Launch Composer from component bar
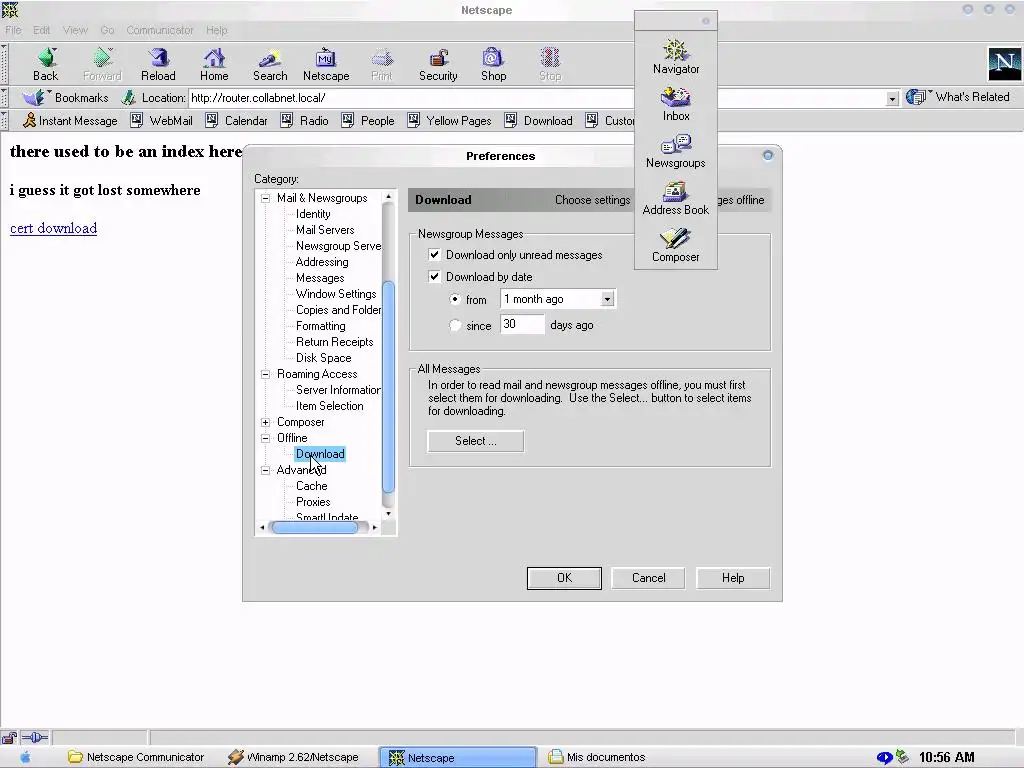 coord(676,245)
